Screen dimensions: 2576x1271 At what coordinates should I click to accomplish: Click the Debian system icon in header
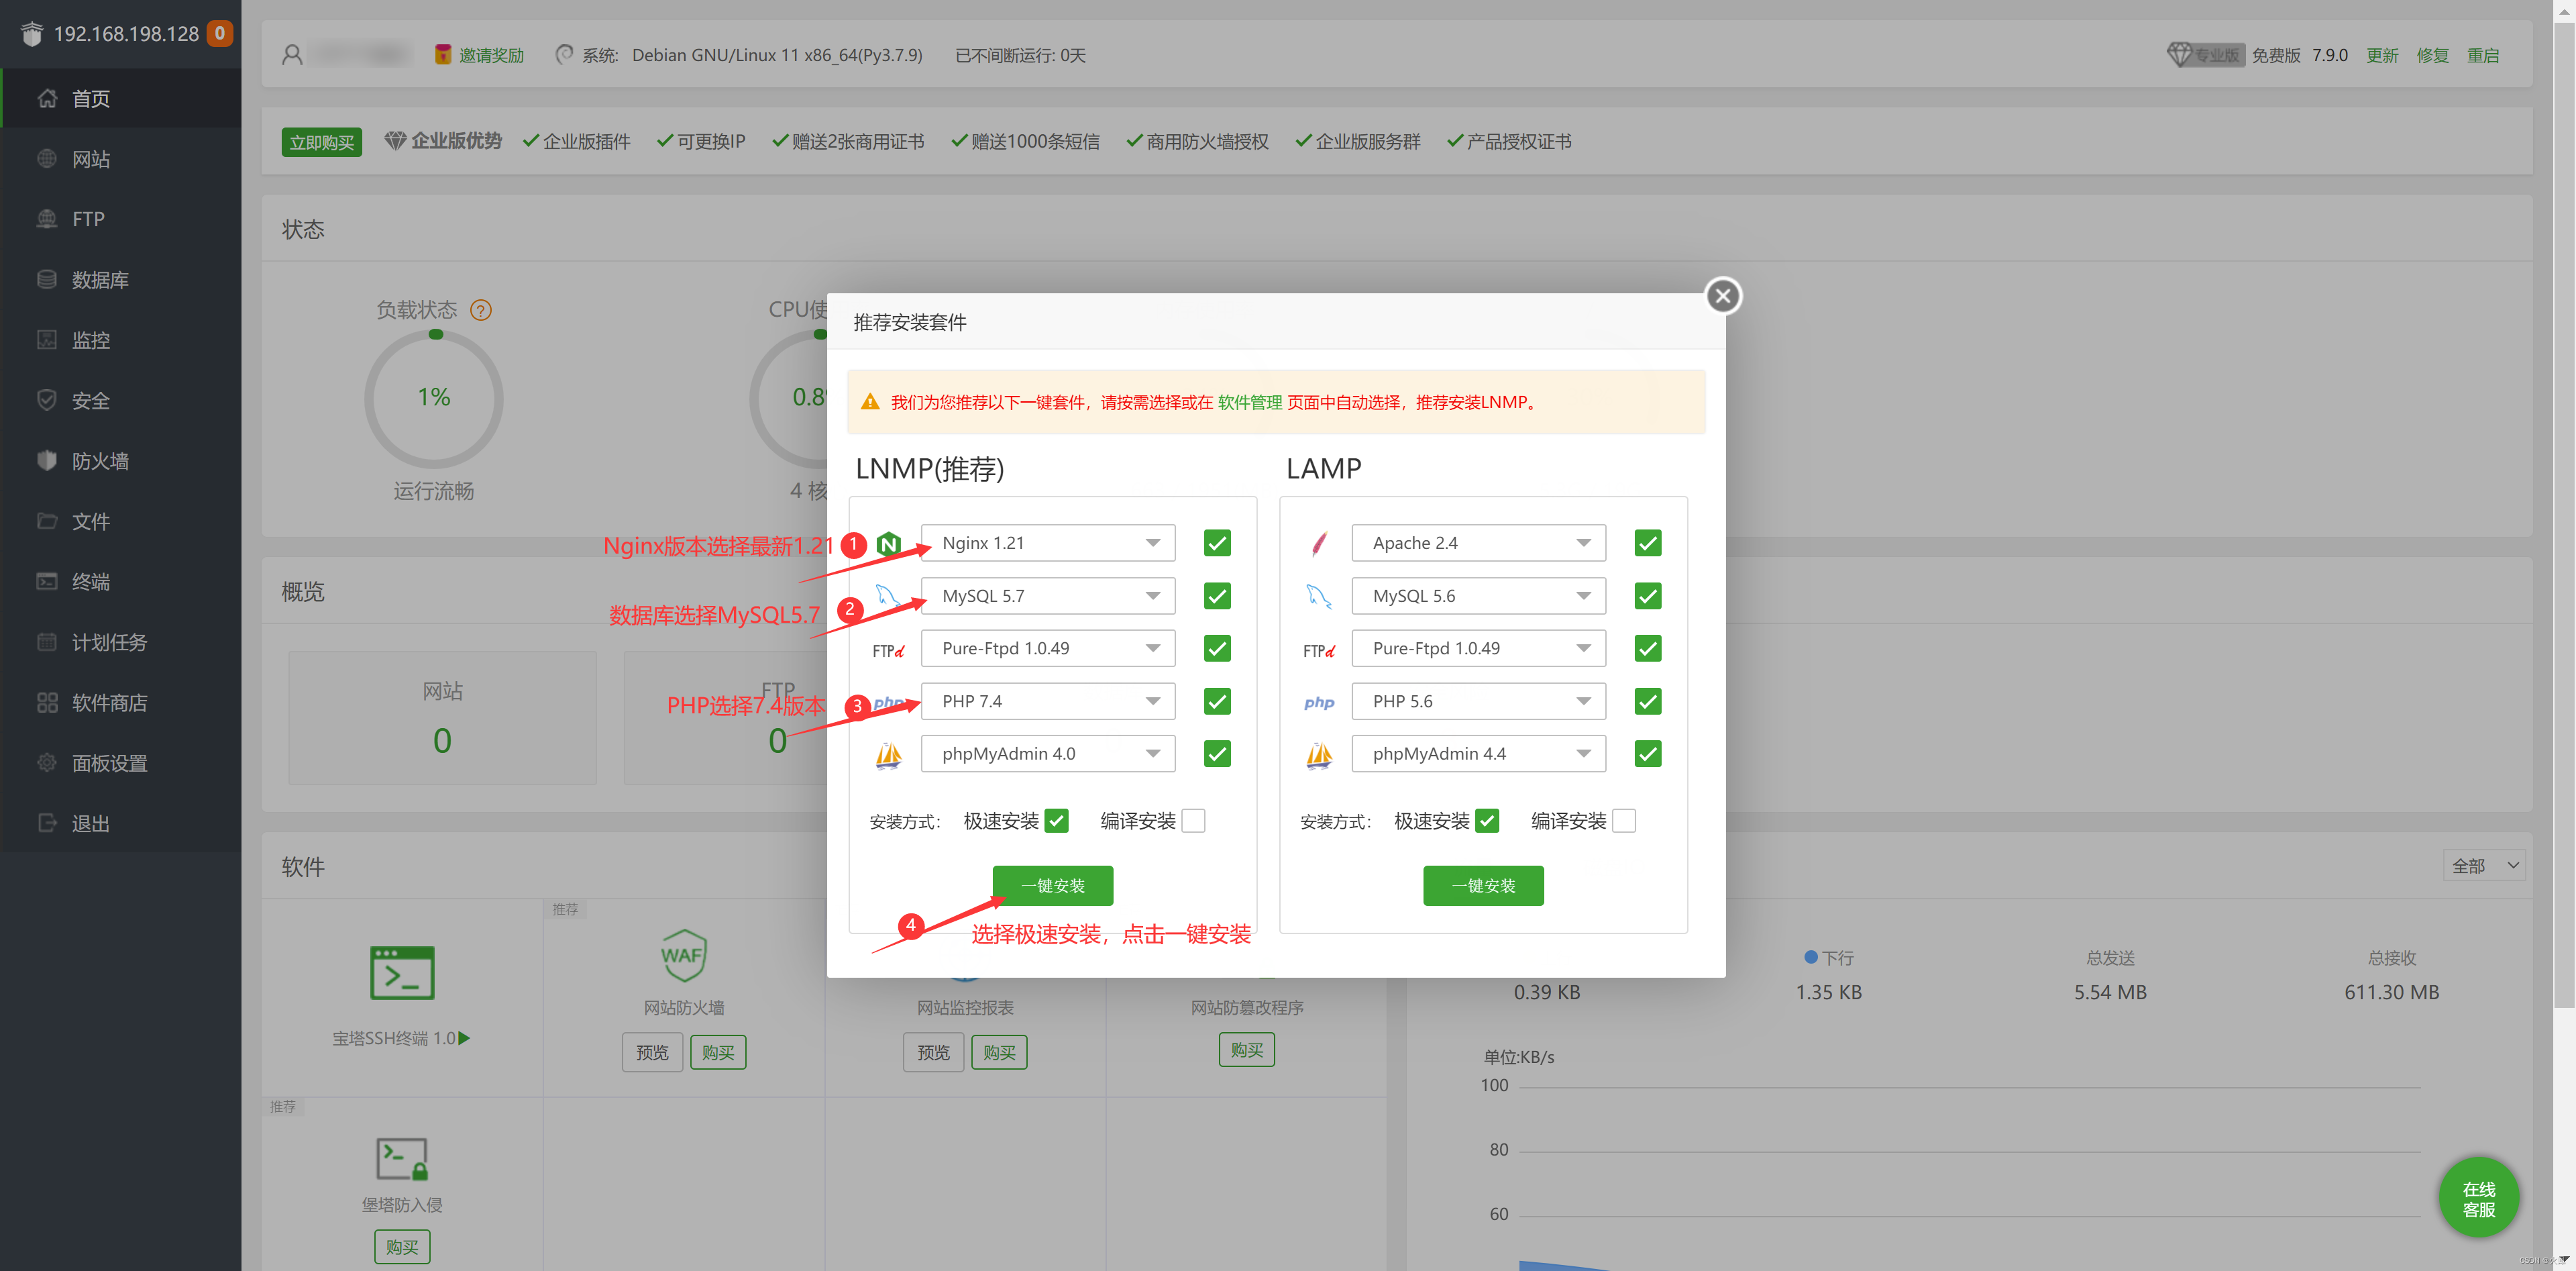[x=564, y=55]
